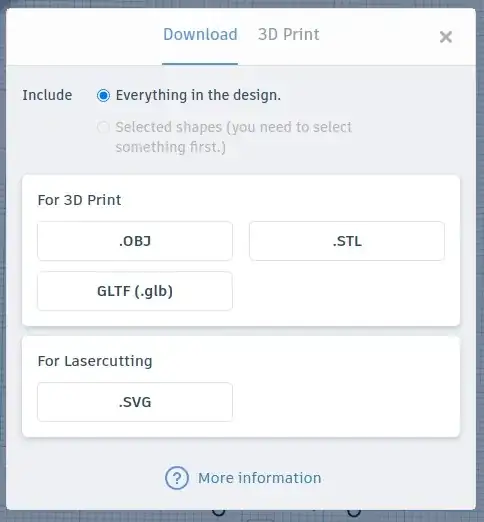Click the 'Everything in the design.' label text
The height and width of the screenshot is (522, 484).
[198, 95]
